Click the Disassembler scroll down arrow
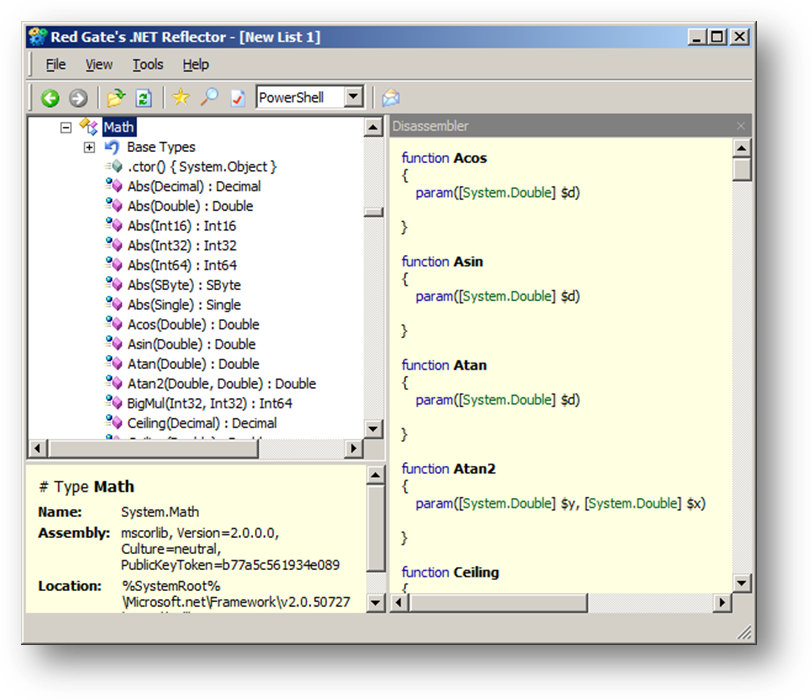Screen dimensions: 812x700 [x=742, y=582]
